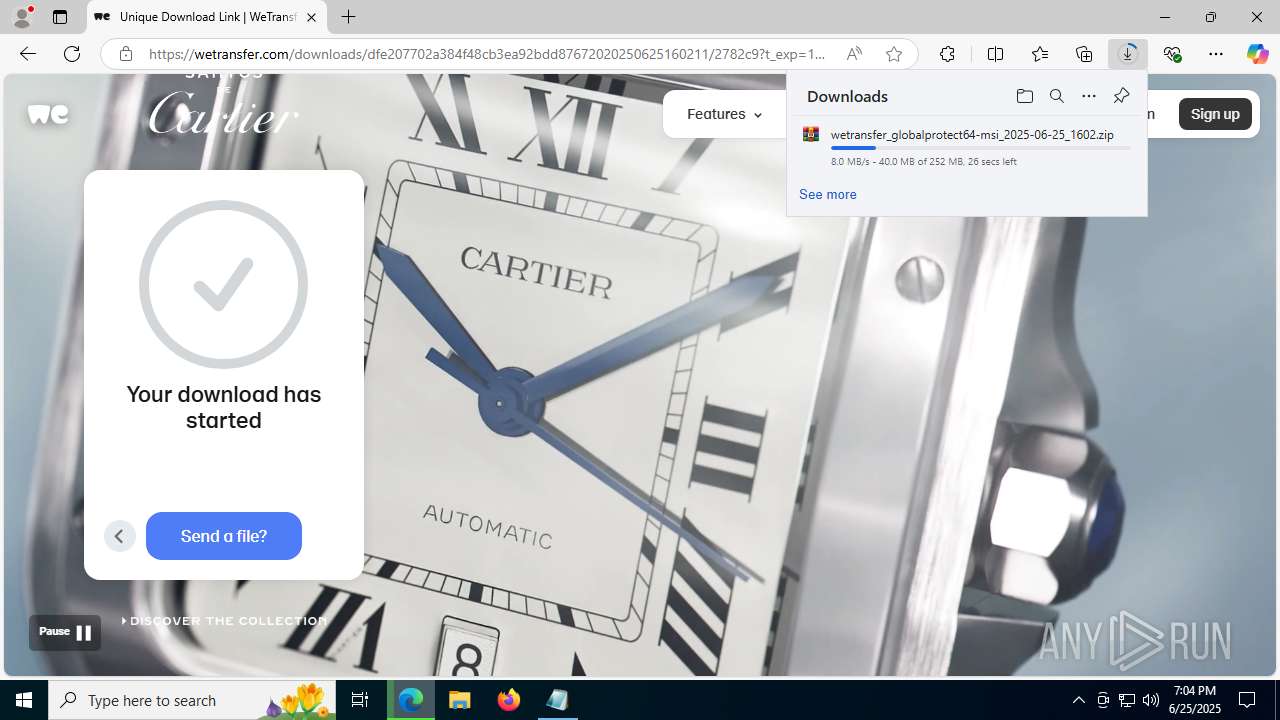Viewport: 1280px width, 720px height.
Task: Pin the Downloads panel
Action: pyautogui.click(x=1121, y=96)
